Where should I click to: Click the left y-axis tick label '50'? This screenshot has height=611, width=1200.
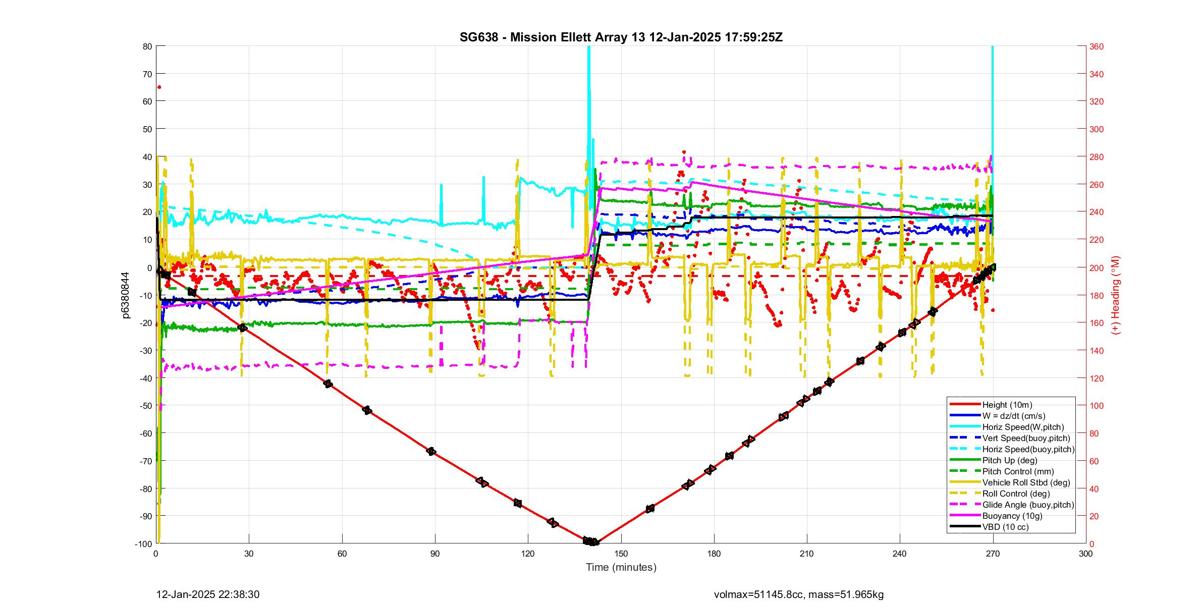[146, 129]
